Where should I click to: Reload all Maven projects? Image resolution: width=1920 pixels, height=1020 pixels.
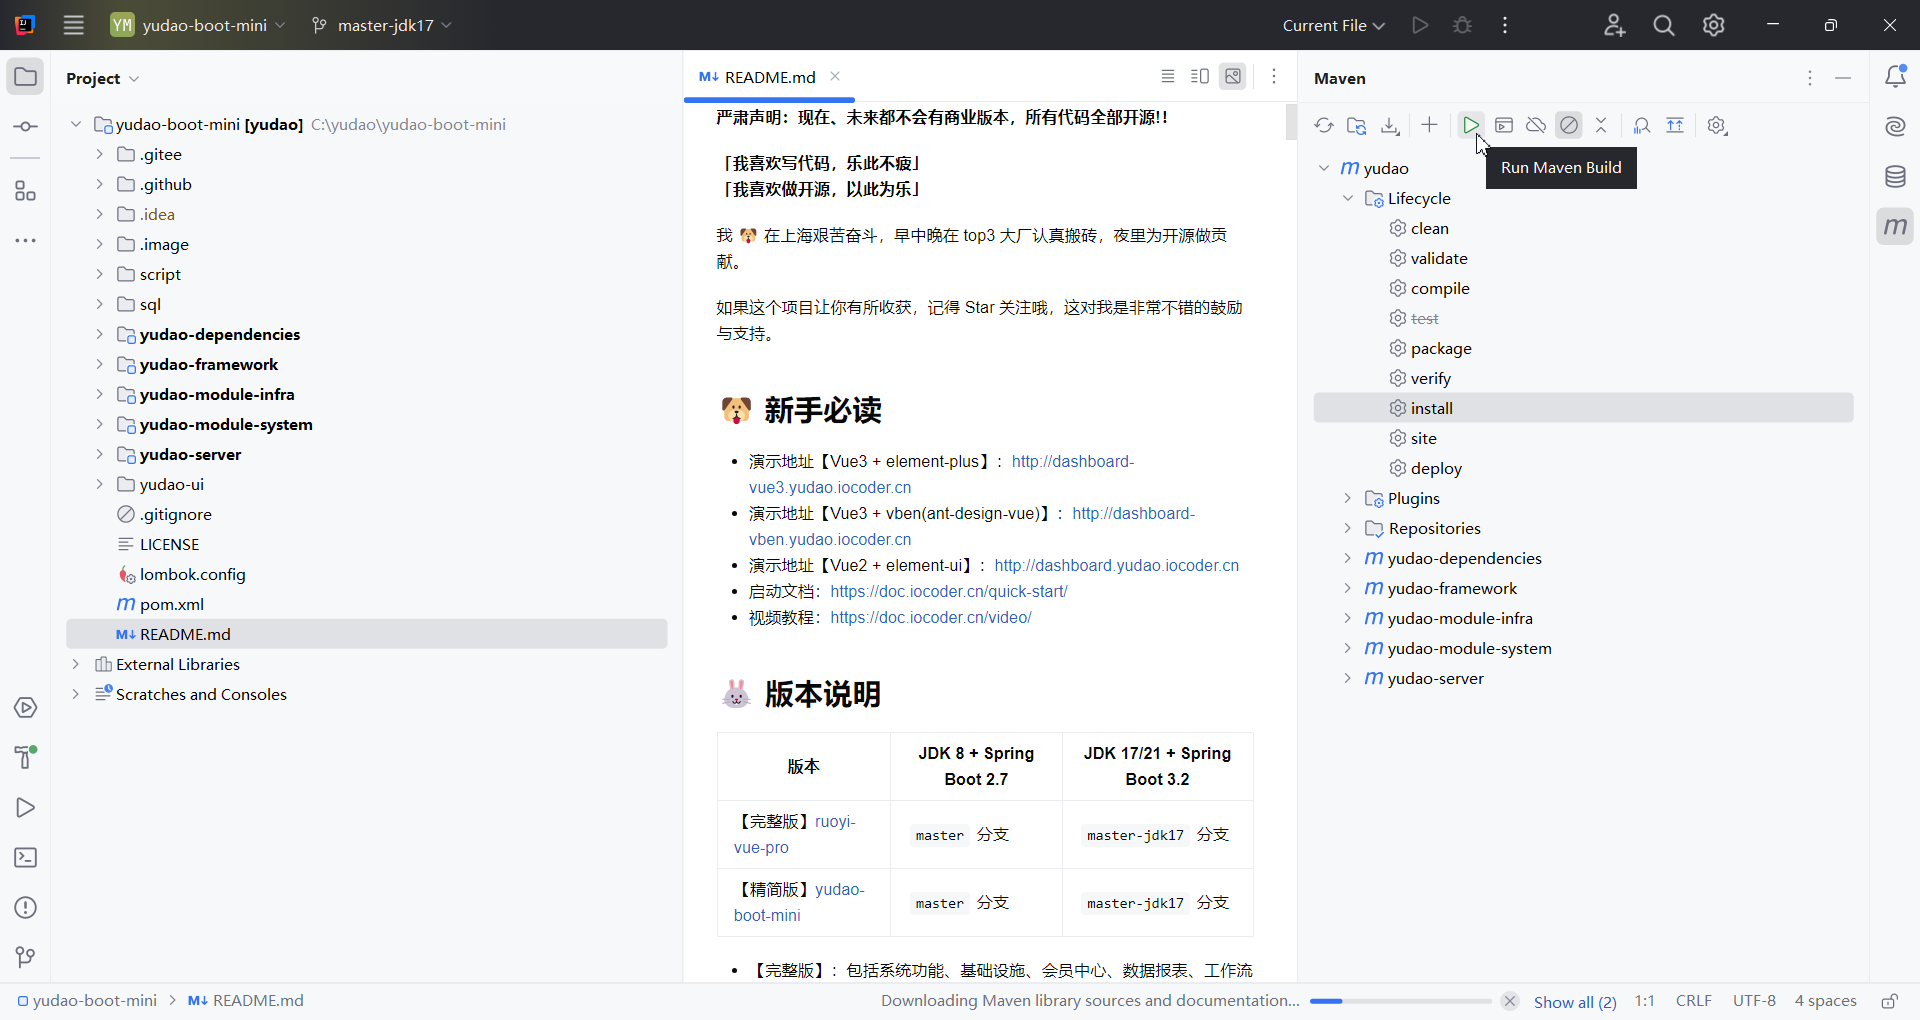click(x=1324, y=125)
